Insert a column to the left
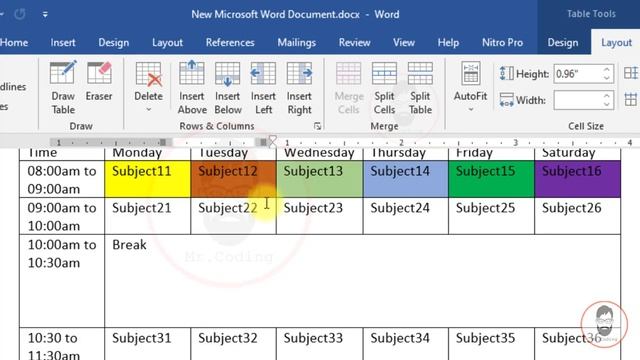This screenshot has width=640, height=360. click(263, 88)
